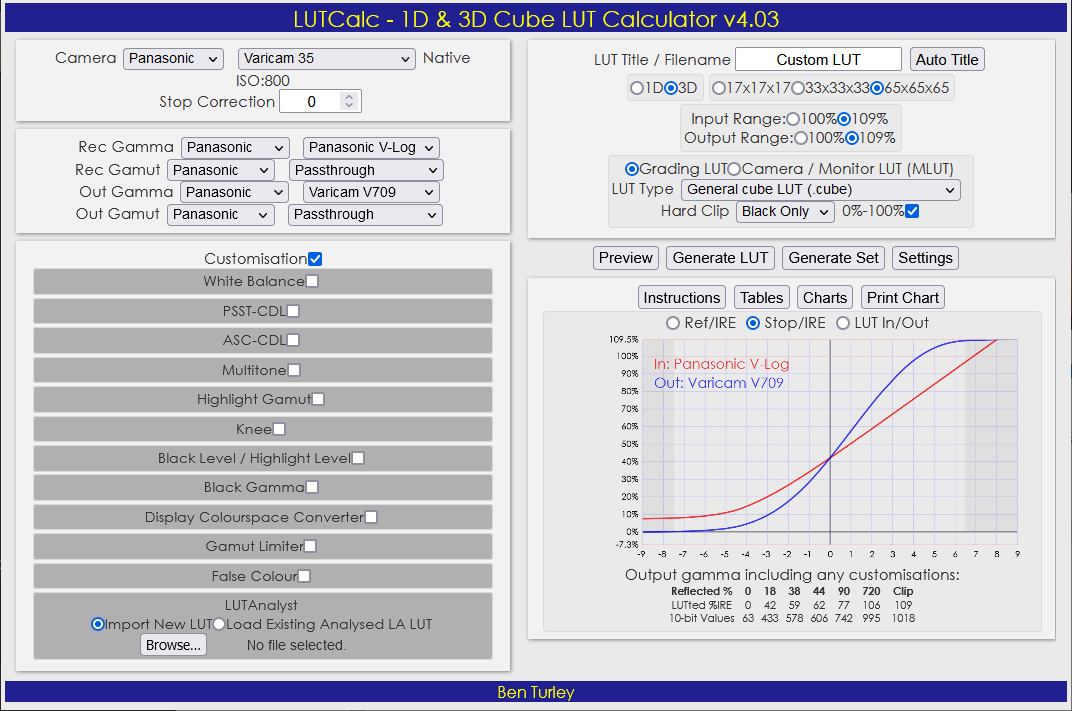
Task: Open the Out Gamut Passthrough dropdown
Action: tap(365, 215)
